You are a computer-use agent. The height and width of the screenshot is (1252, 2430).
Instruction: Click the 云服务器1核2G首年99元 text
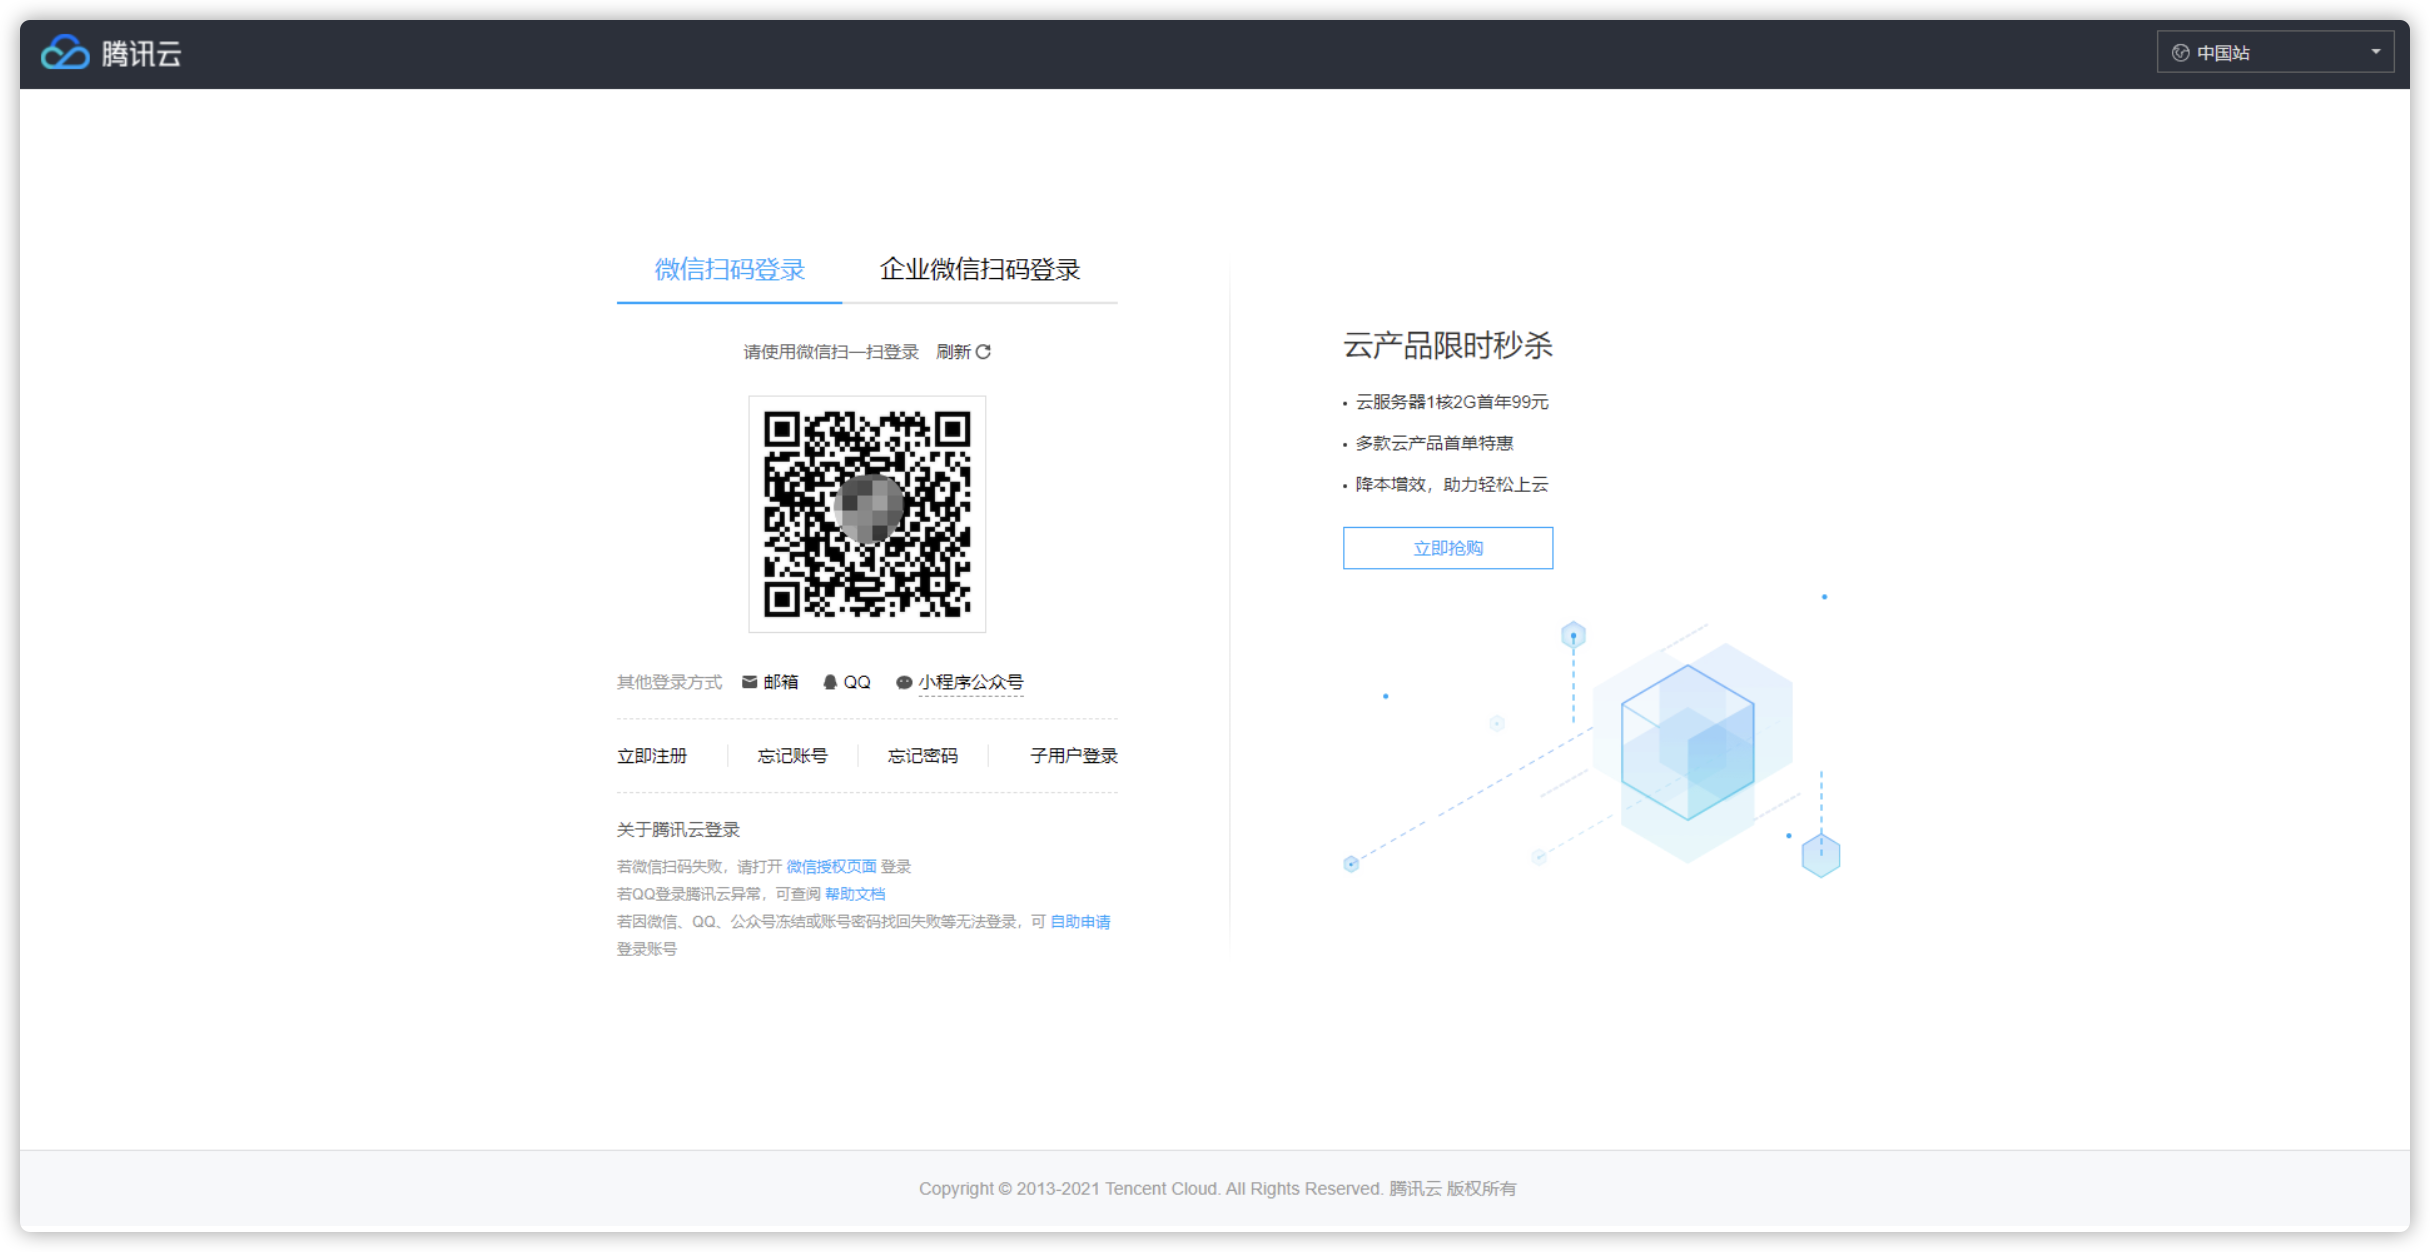tap(1452, 402)
